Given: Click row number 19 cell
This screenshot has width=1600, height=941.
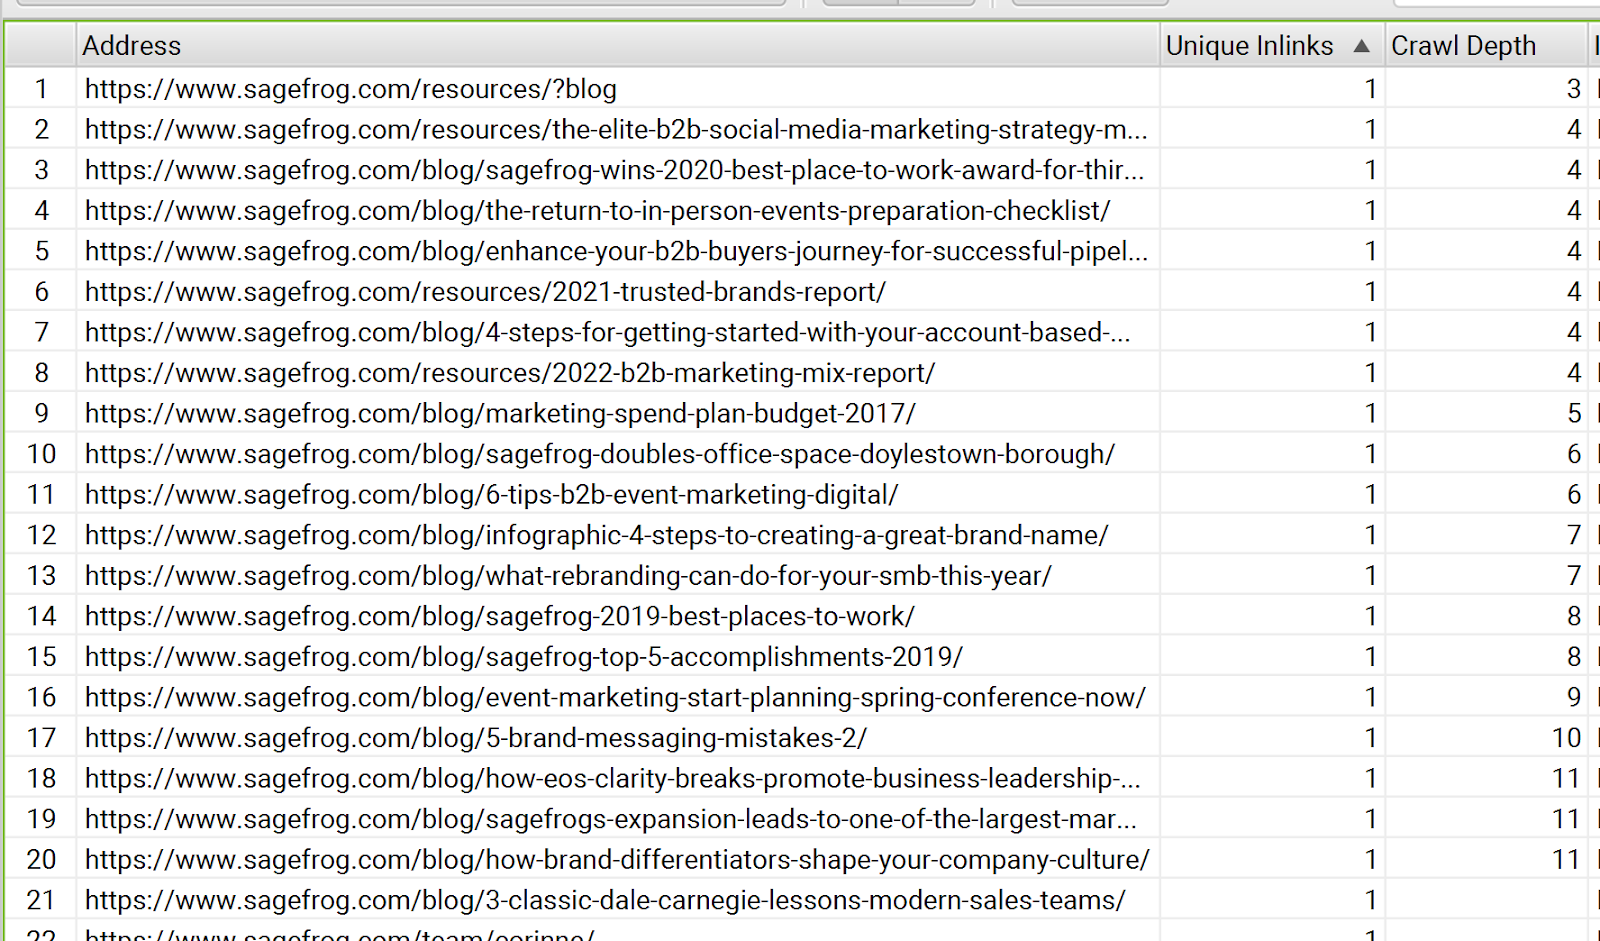Looking at the screenshot, I should click(41, 819).
